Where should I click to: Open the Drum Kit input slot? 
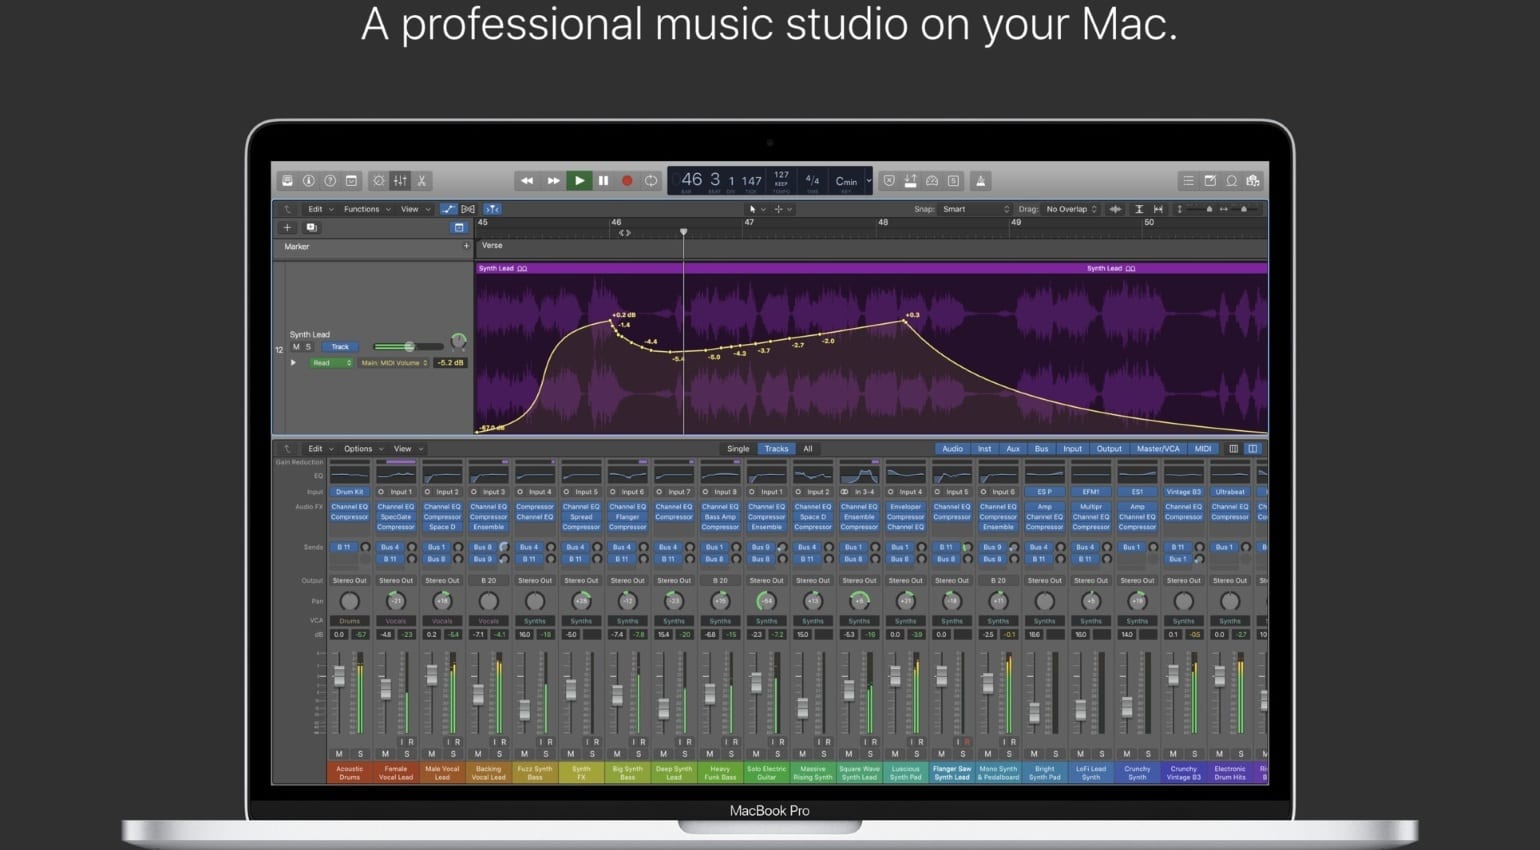(350, 492)
